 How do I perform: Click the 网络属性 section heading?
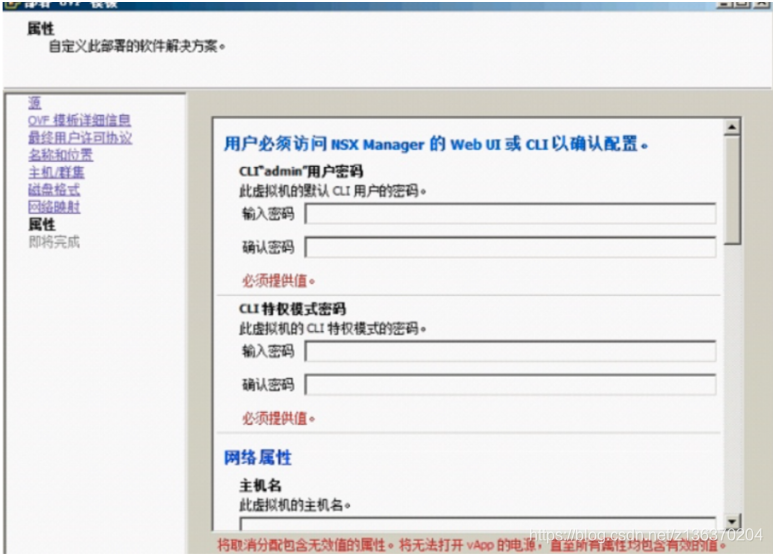pyautogui.click(x=258, y=458)
